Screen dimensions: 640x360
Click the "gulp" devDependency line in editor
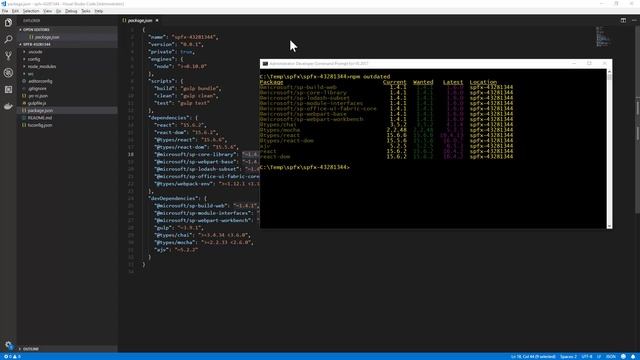tap(179, 228)
